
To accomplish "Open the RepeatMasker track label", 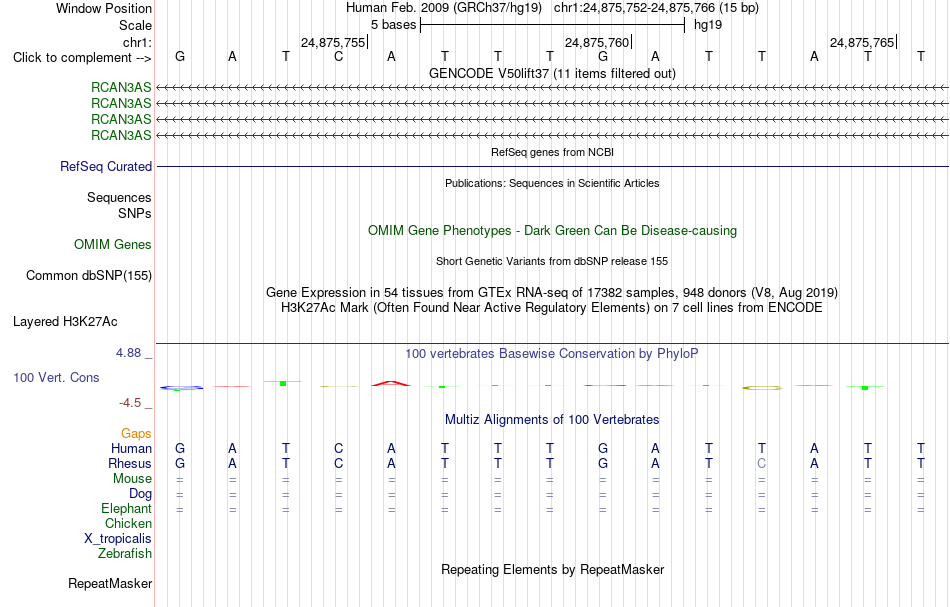I will [x=110, y=584].
